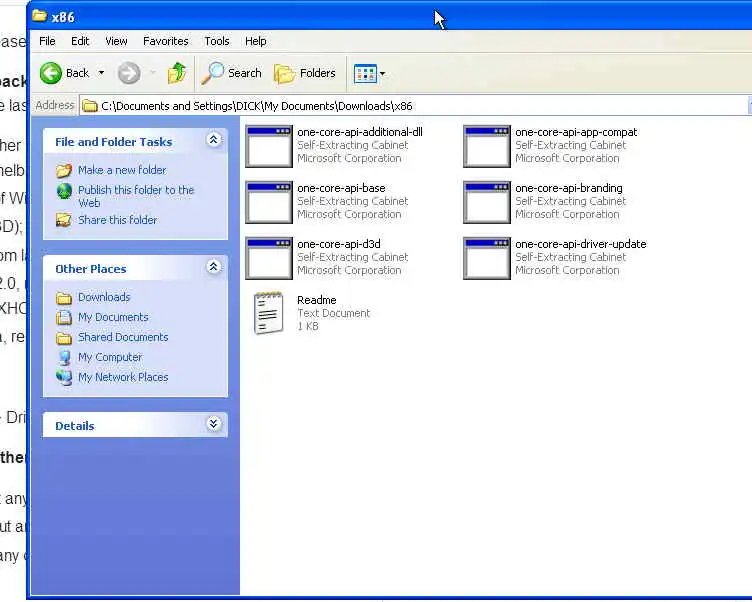Open the Tools menu
Screen dimensions: 752x602
point(217,41)
